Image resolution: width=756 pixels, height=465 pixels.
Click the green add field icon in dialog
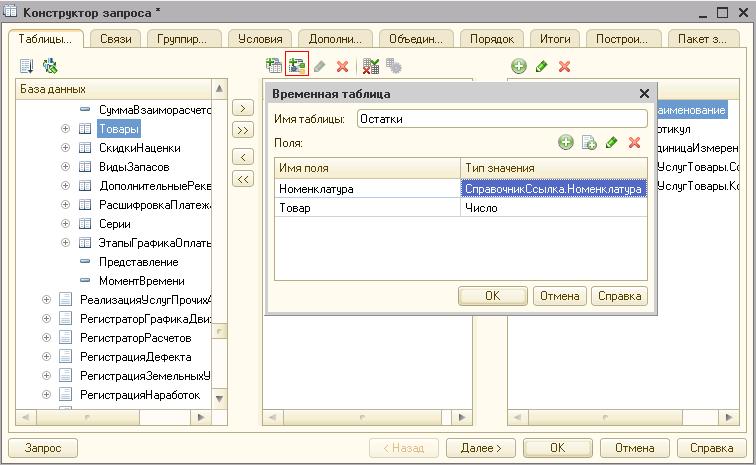coord(566,143)
